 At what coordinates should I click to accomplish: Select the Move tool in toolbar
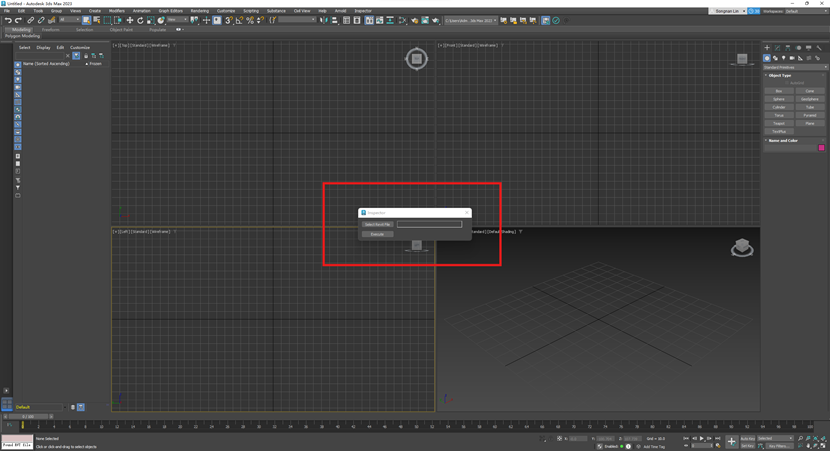click(129, 20)
